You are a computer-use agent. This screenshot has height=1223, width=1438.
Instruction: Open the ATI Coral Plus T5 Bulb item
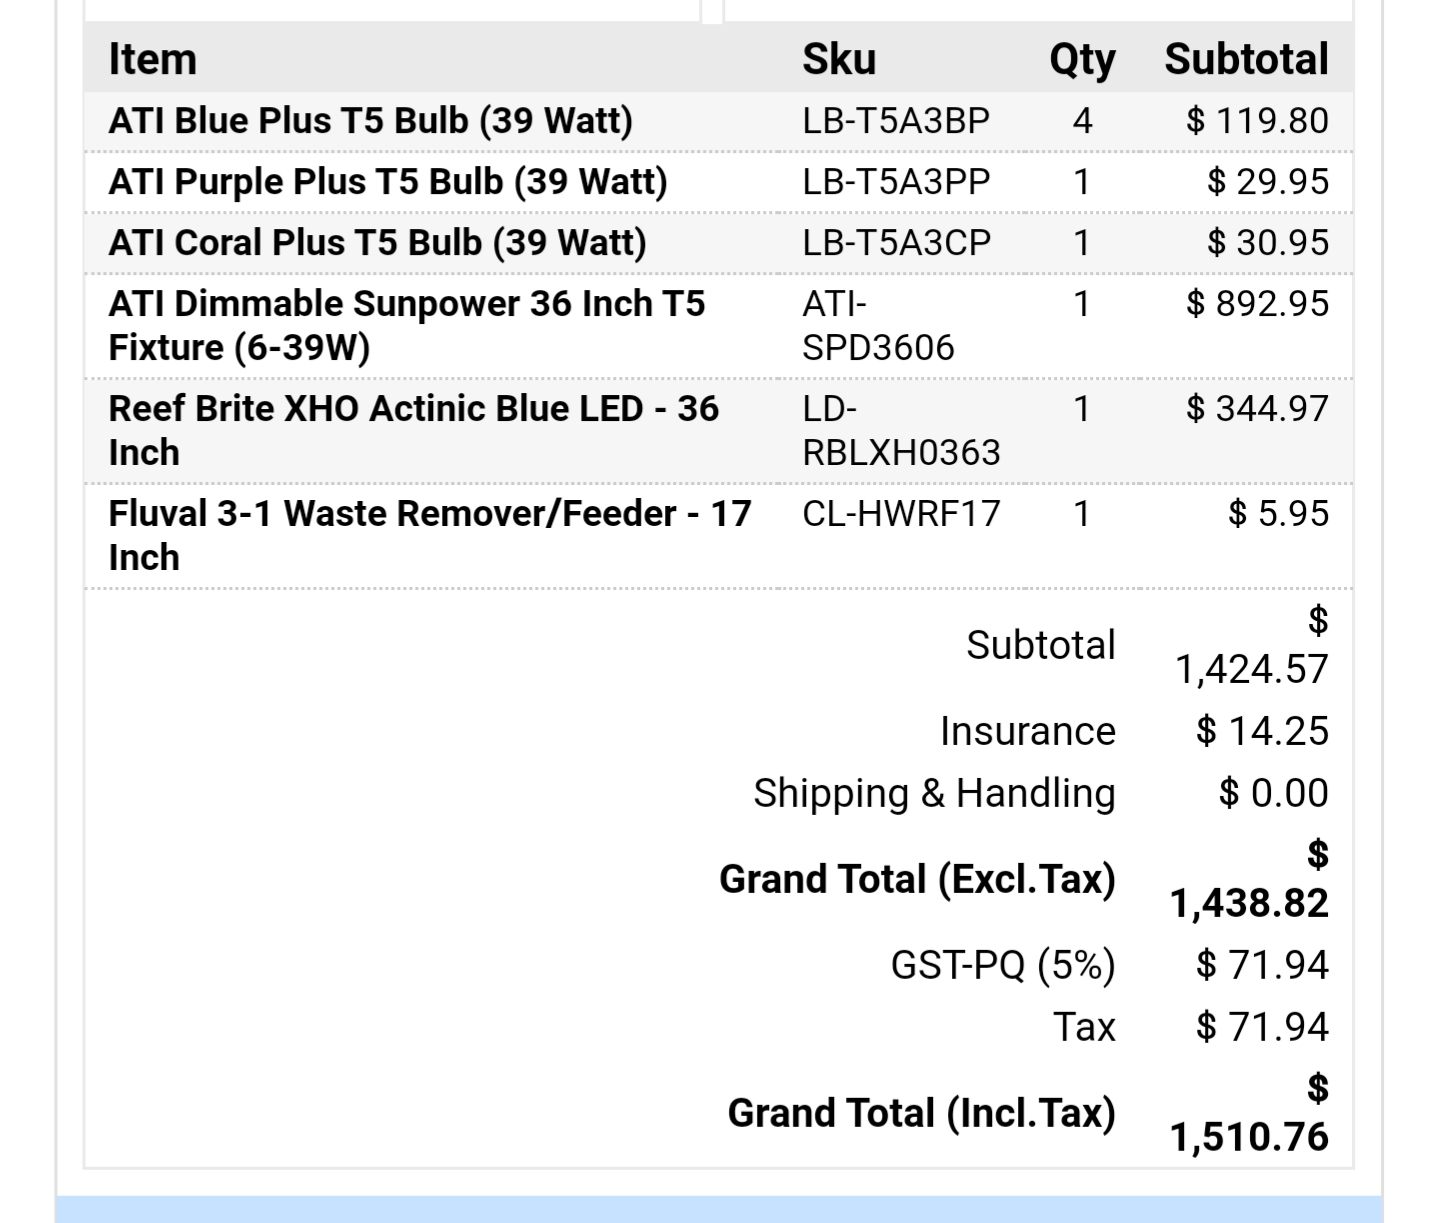click(377, 243)
